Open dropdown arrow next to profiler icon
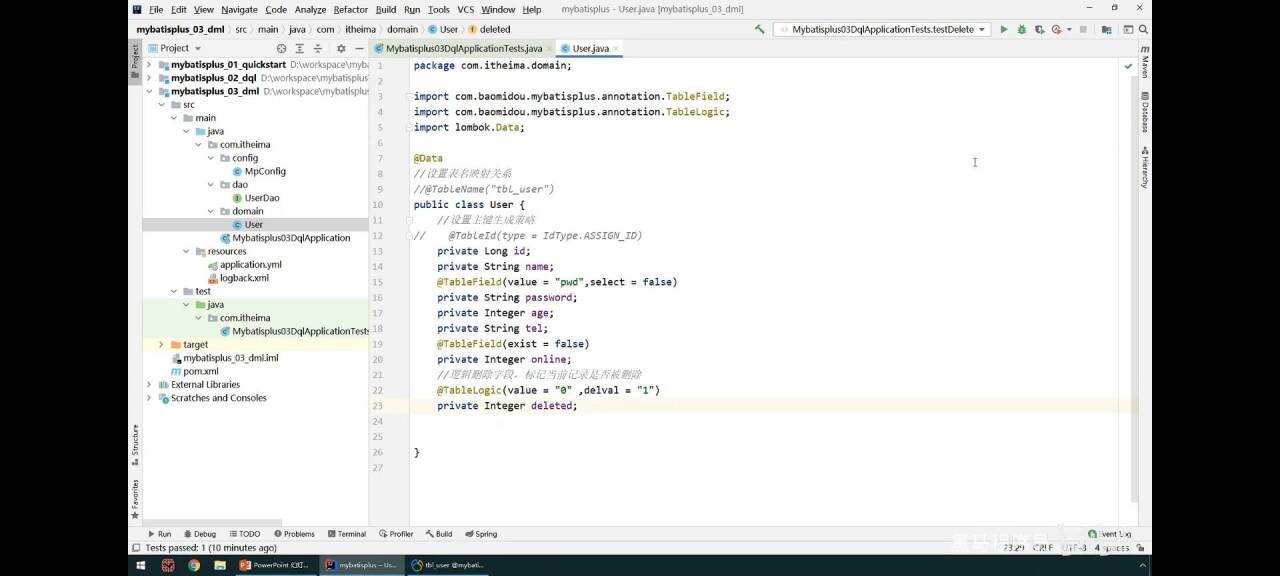This screenshot has height=576, width=1280. point(1069,29)
